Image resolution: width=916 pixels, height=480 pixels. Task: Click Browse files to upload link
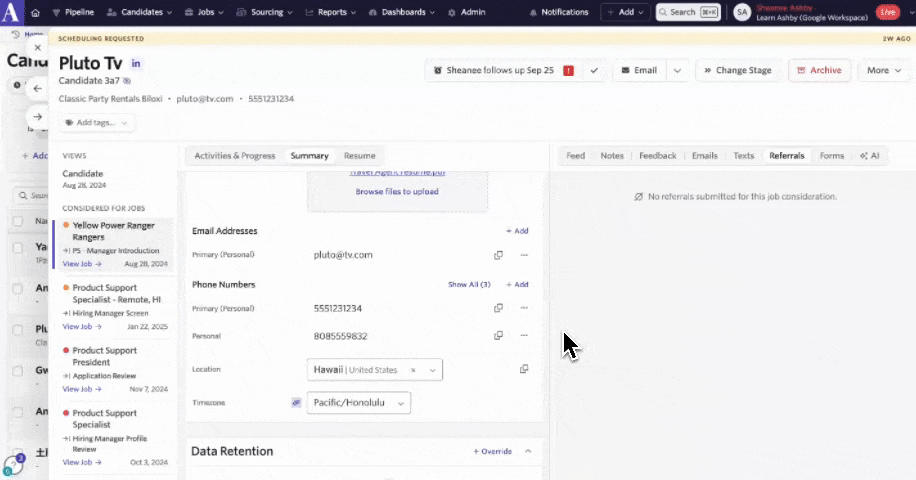[x=397, y=192]
